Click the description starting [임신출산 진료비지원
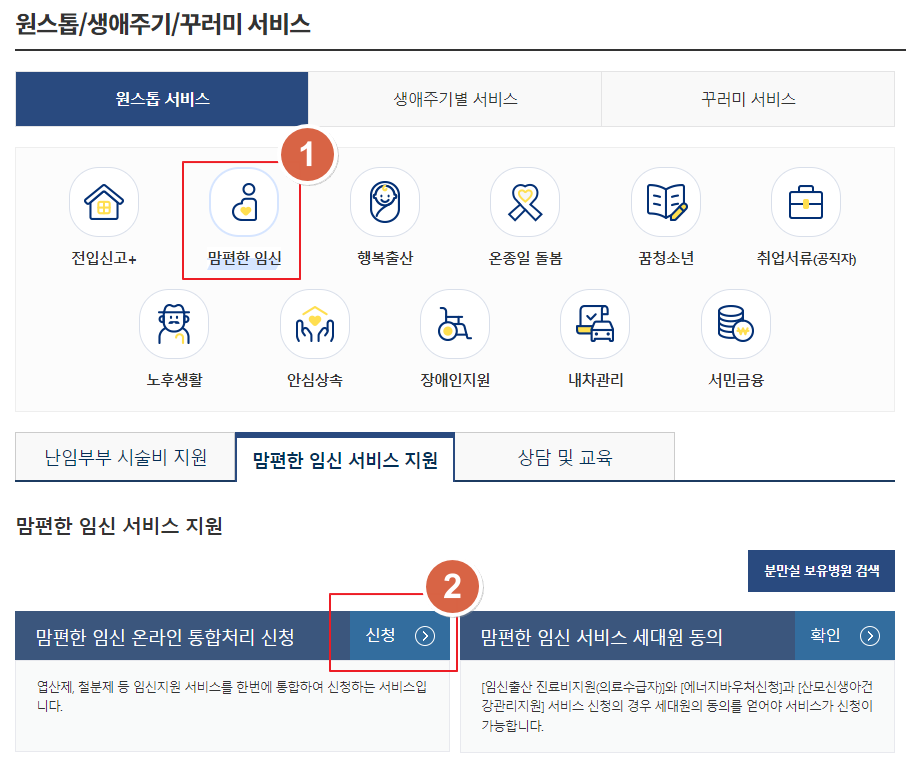 [x=677, y=706]
